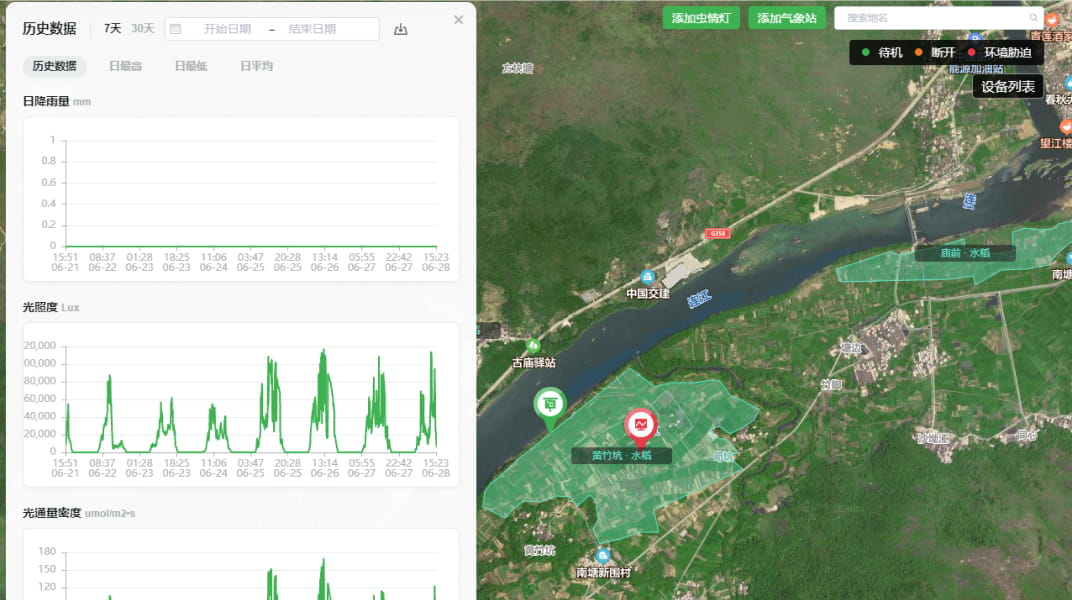1072x600 pixels.
Task: Close the history data panel
Action: 458,20
